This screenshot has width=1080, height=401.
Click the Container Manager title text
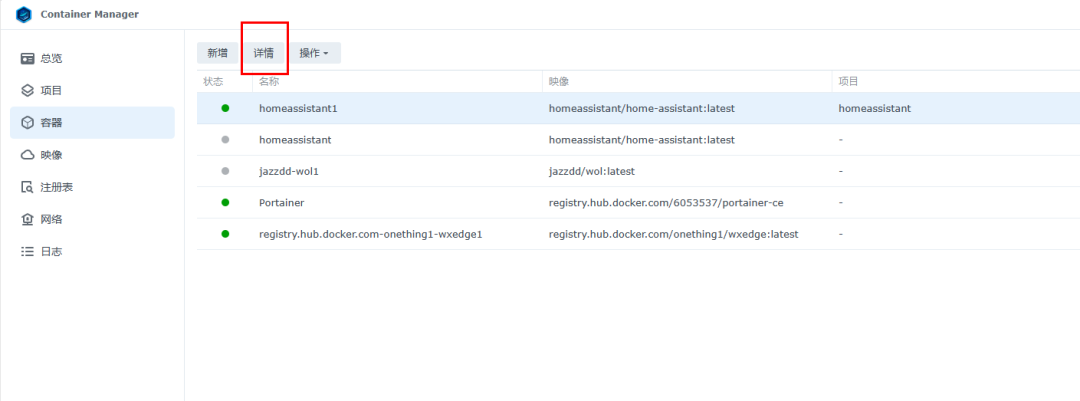(x=90, y=14)
